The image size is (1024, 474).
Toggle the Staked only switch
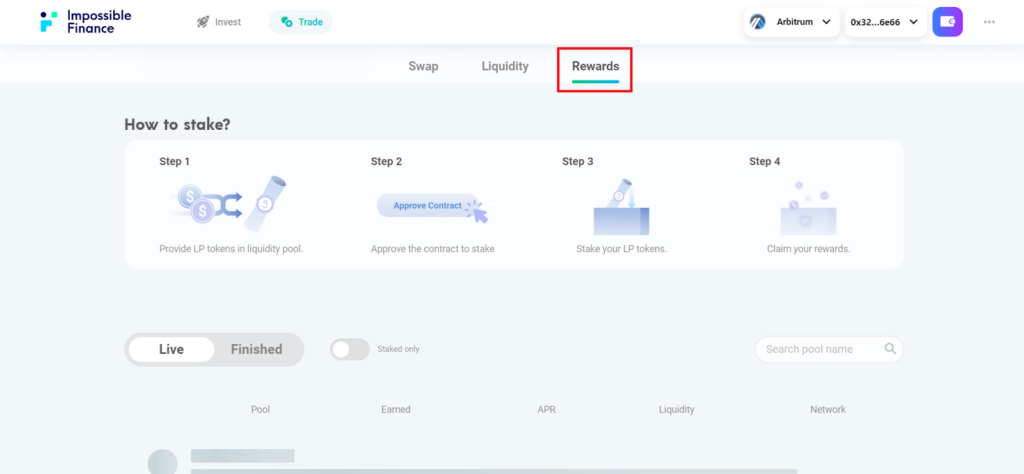click(x=349, y=349)
